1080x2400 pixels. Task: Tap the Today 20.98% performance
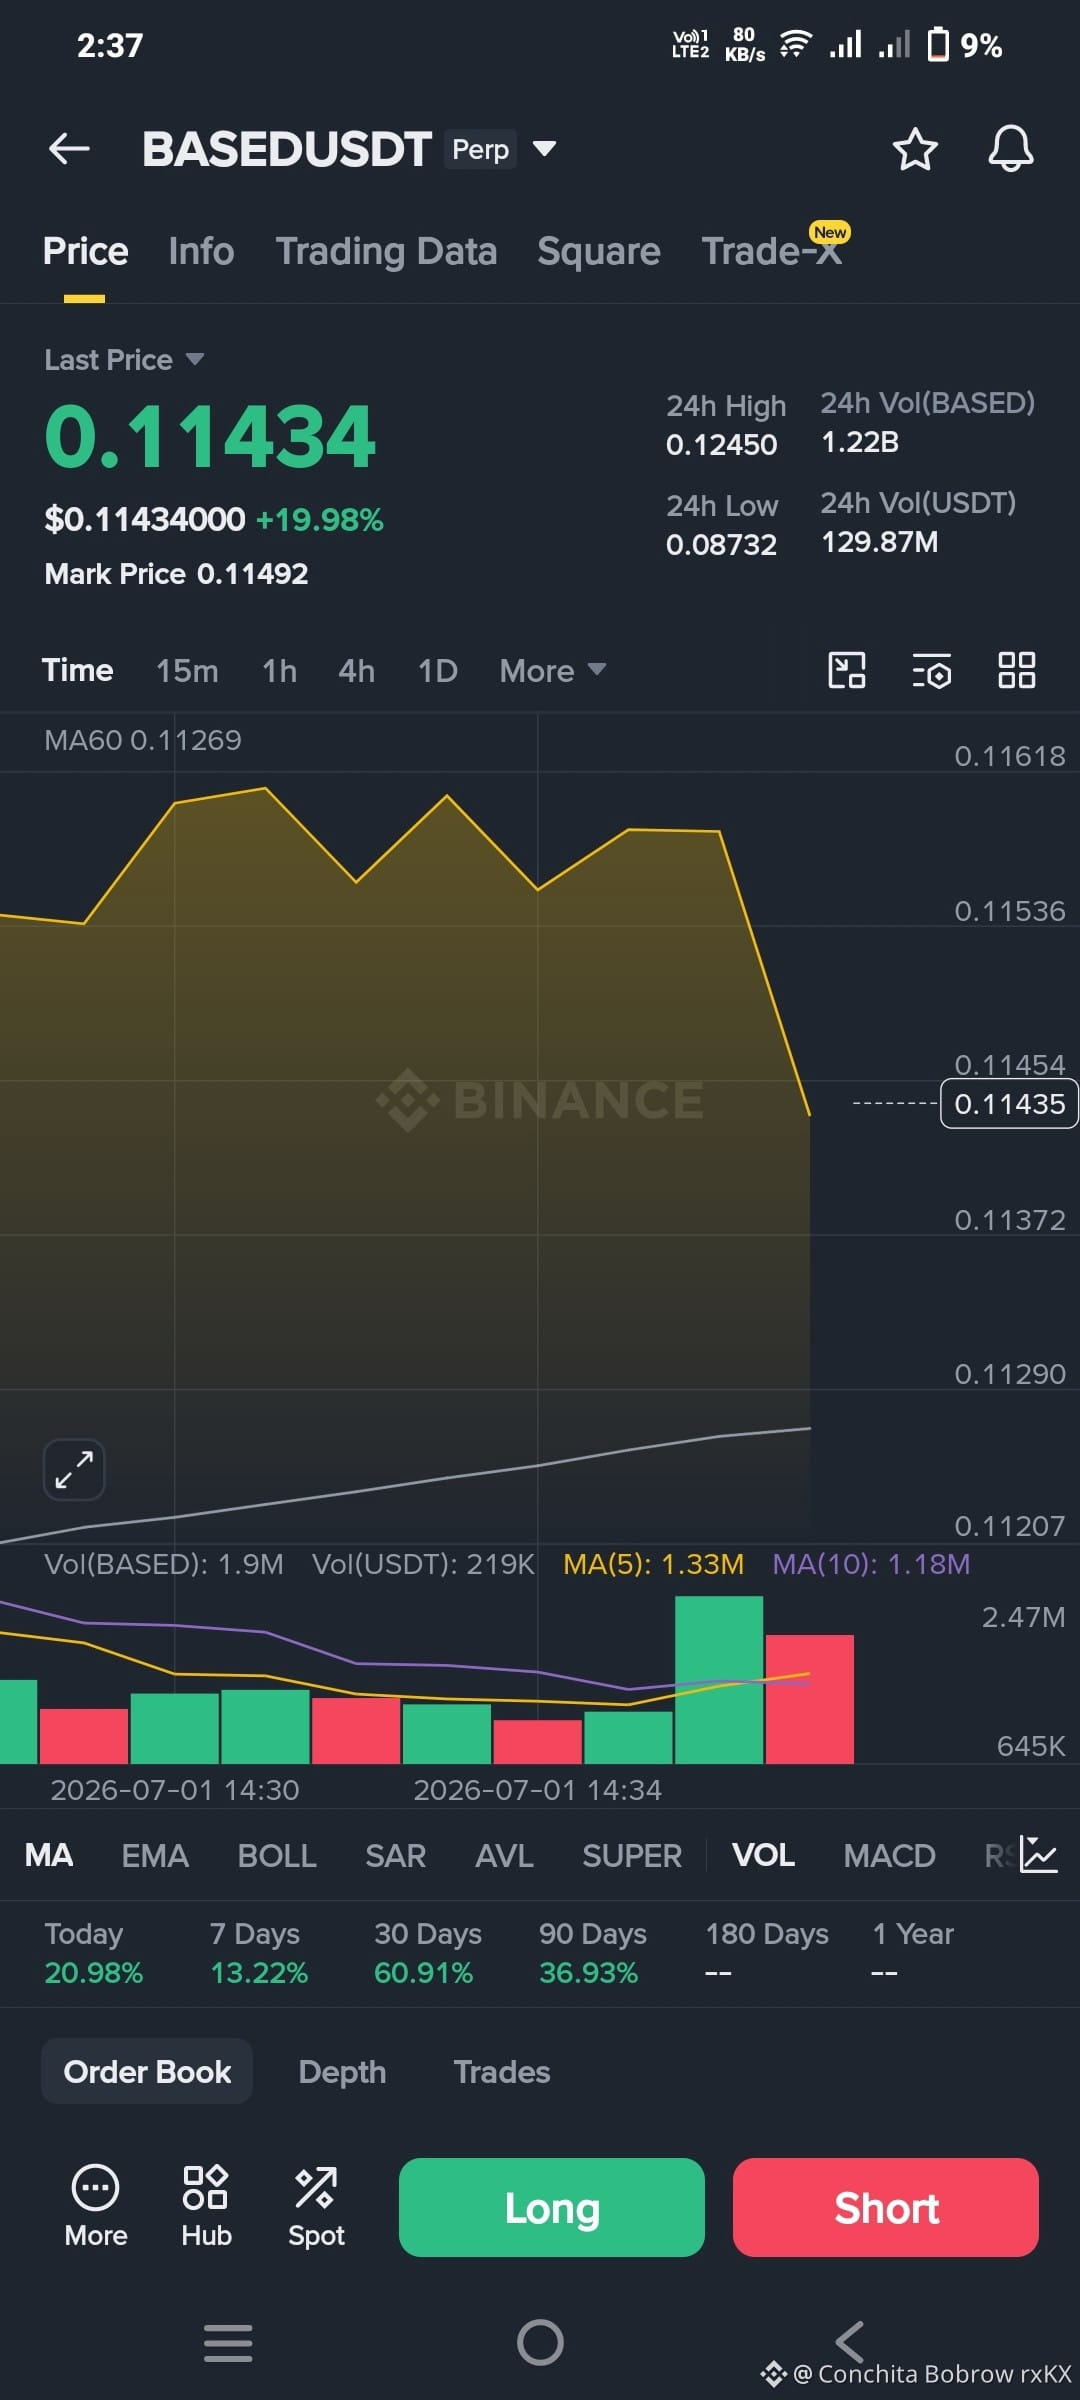[x=93, y=1953]
